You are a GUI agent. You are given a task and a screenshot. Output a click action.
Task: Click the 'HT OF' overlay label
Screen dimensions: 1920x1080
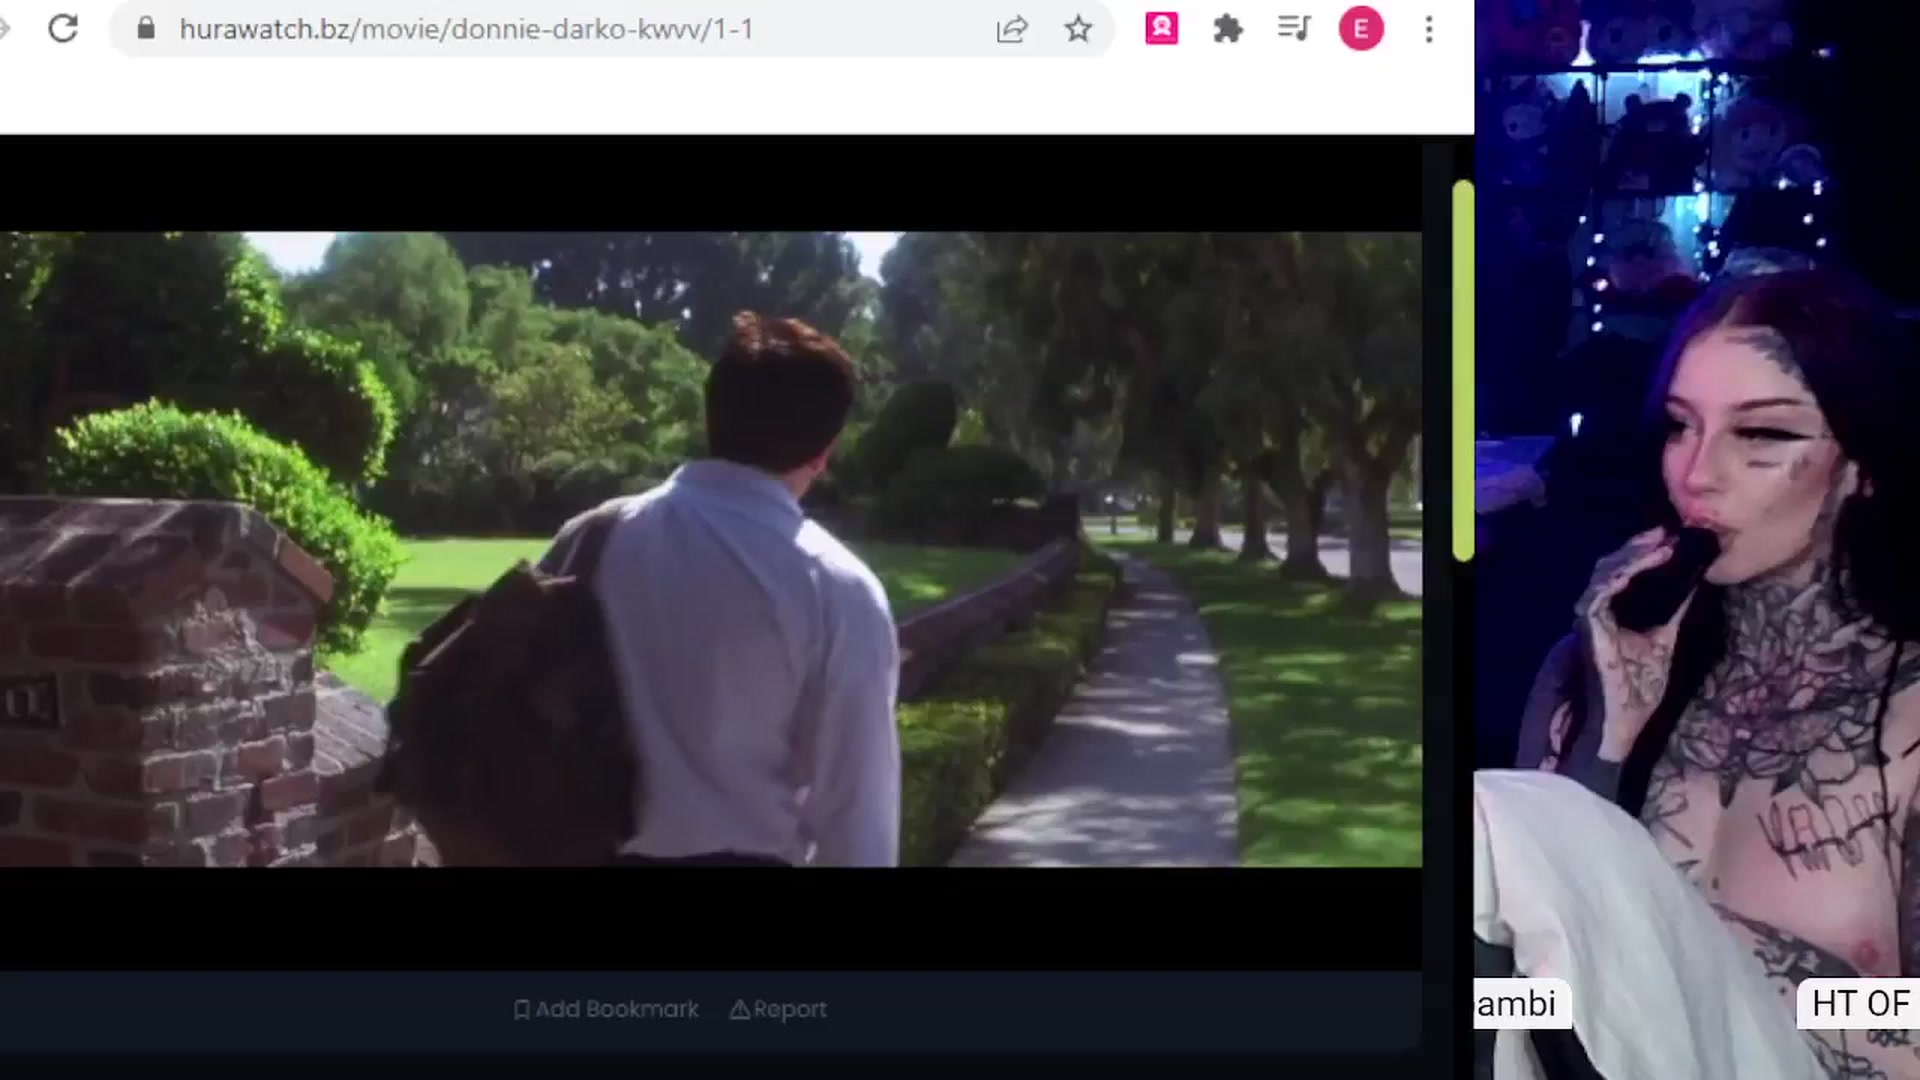coord(1860,1003)
